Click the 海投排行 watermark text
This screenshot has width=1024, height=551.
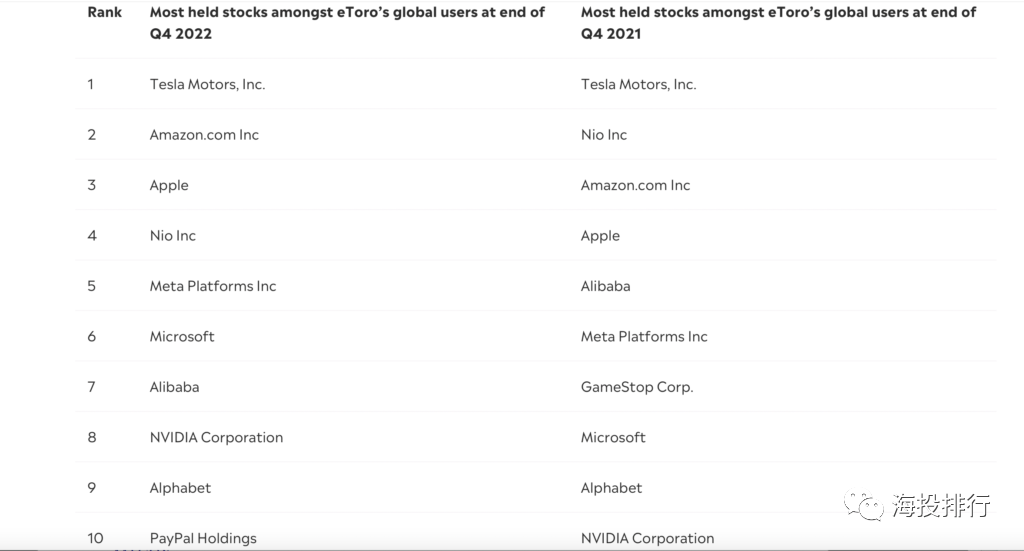coord(941,505)
